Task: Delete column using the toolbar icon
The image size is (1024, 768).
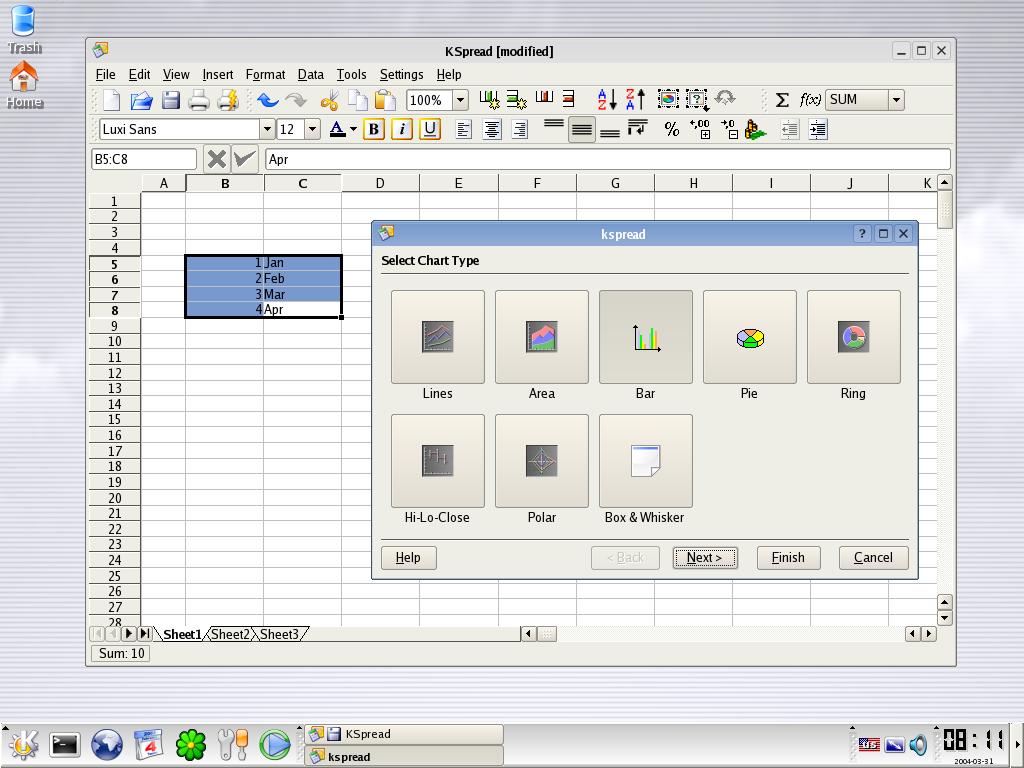Action: 544,98
